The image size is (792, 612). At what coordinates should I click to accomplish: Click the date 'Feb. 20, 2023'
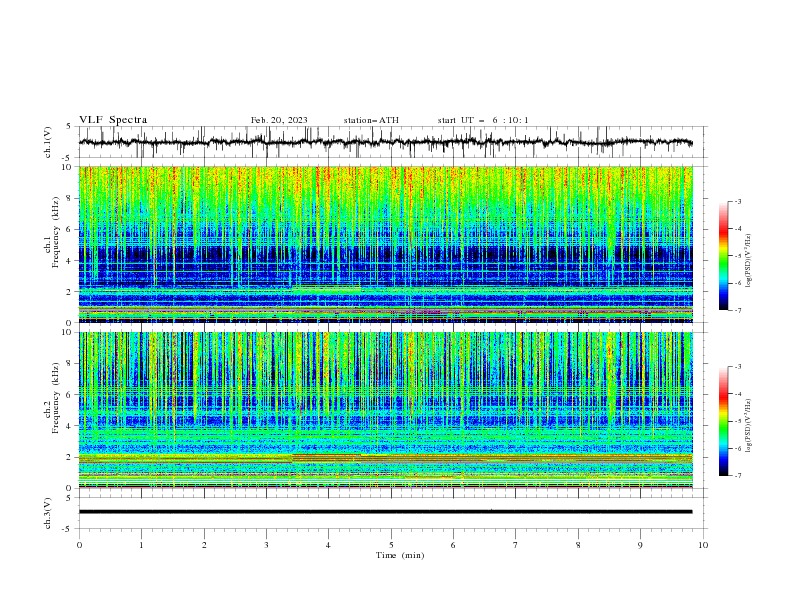279,120
